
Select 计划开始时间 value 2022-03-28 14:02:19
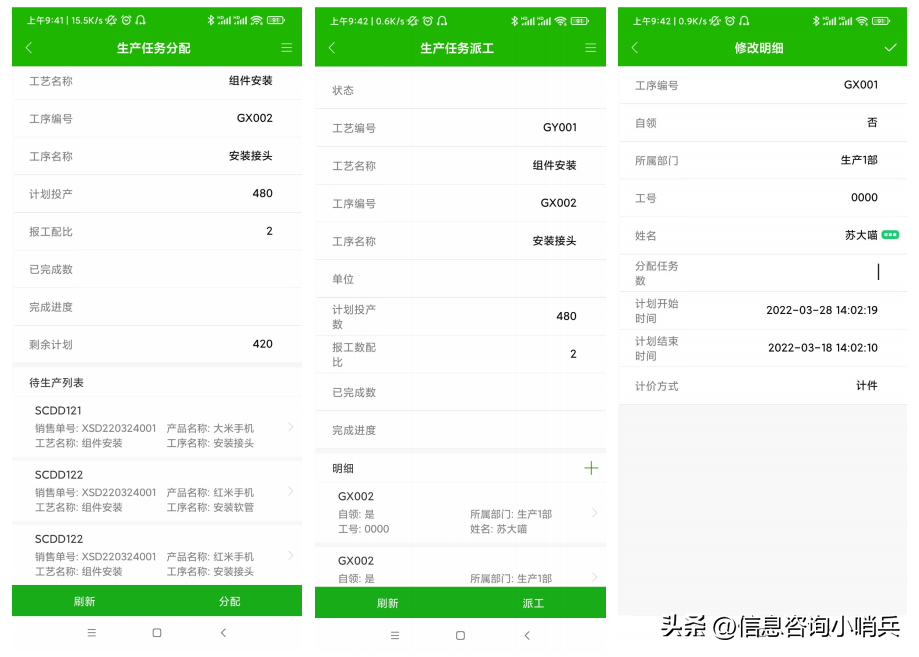click(x=822, y=310)
